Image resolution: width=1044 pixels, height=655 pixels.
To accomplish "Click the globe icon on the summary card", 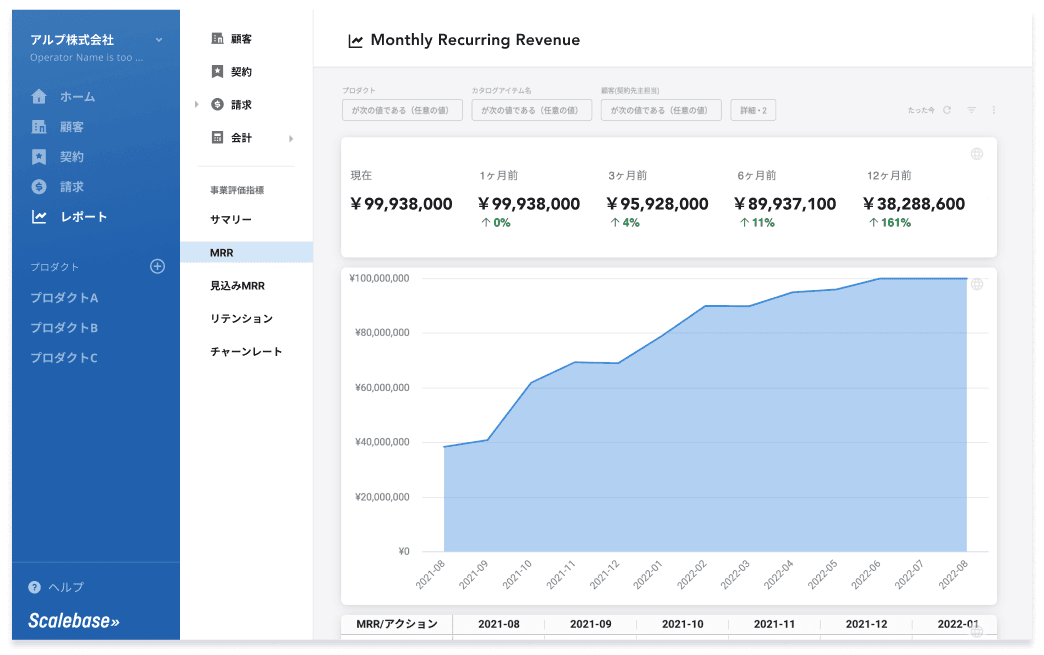I will (977, 154).
